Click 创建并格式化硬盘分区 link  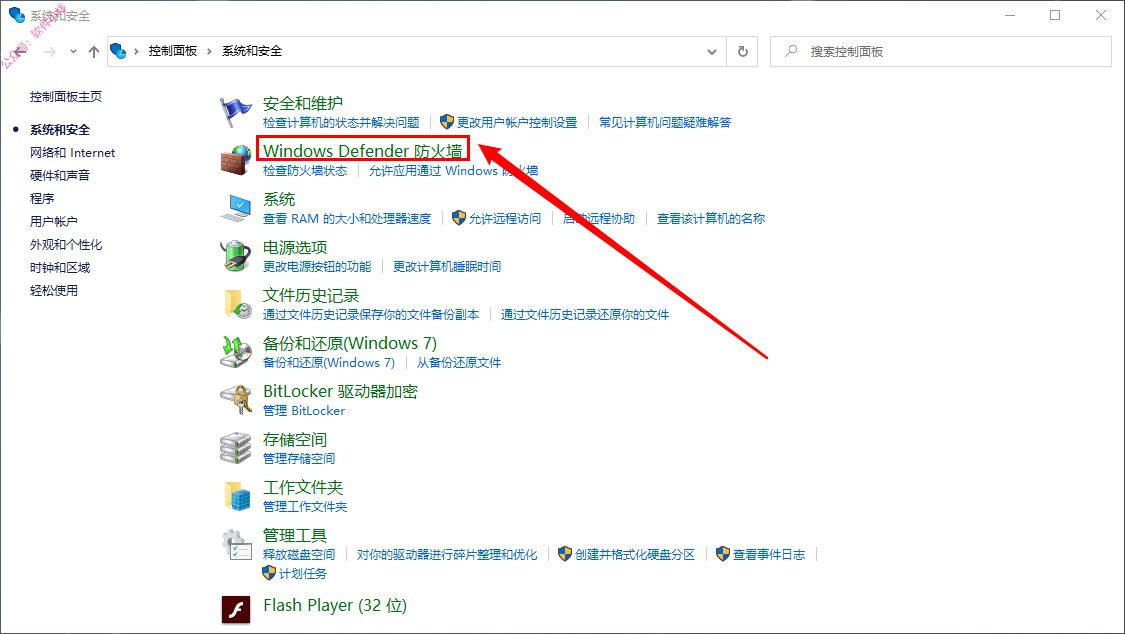pyautogui.click(x=635, y=555)
